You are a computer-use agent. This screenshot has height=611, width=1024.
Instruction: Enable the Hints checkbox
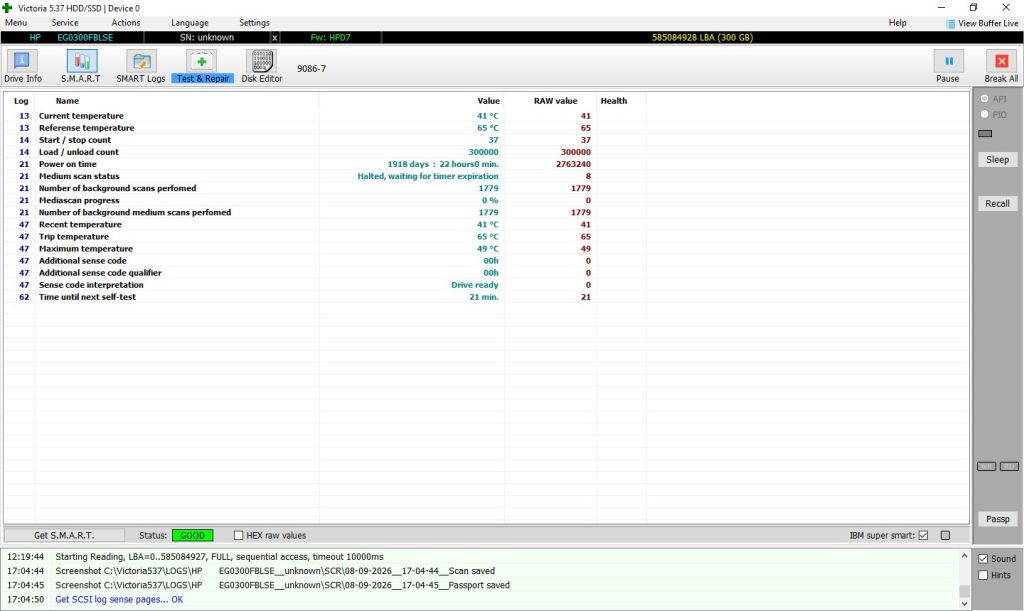983,575
